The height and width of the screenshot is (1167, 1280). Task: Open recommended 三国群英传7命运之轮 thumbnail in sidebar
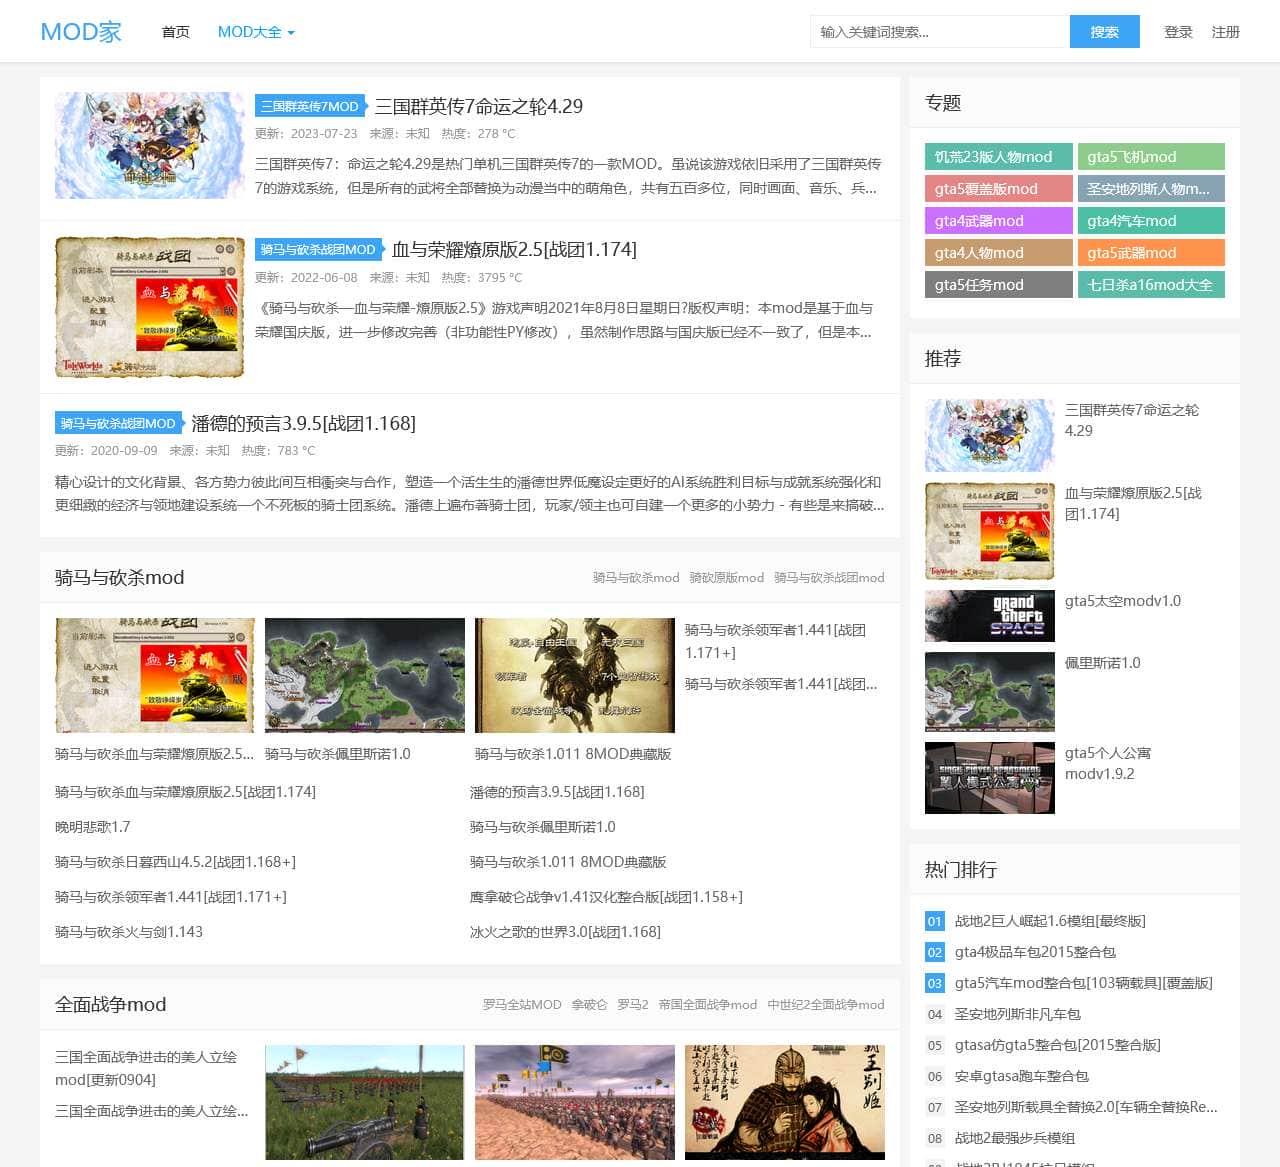pyautogui.click(x=990, y=435)
